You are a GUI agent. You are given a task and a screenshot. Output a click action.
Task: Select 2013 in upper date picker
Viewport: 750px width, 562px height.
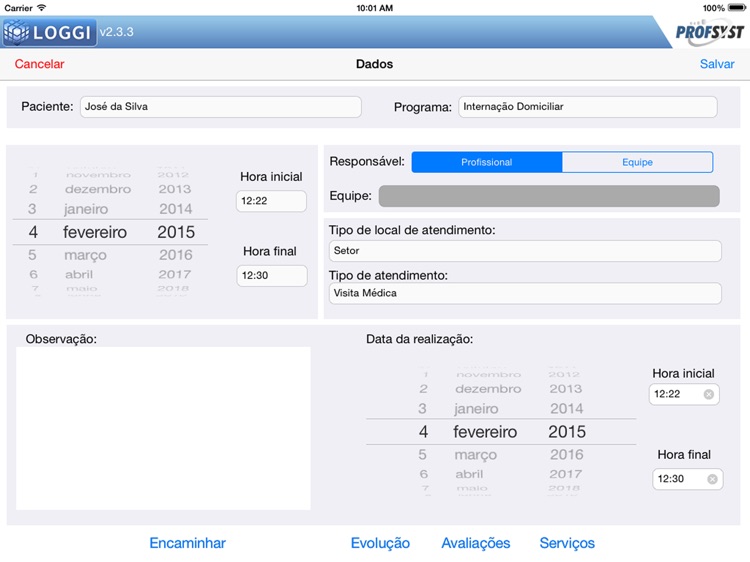(175, 189)
